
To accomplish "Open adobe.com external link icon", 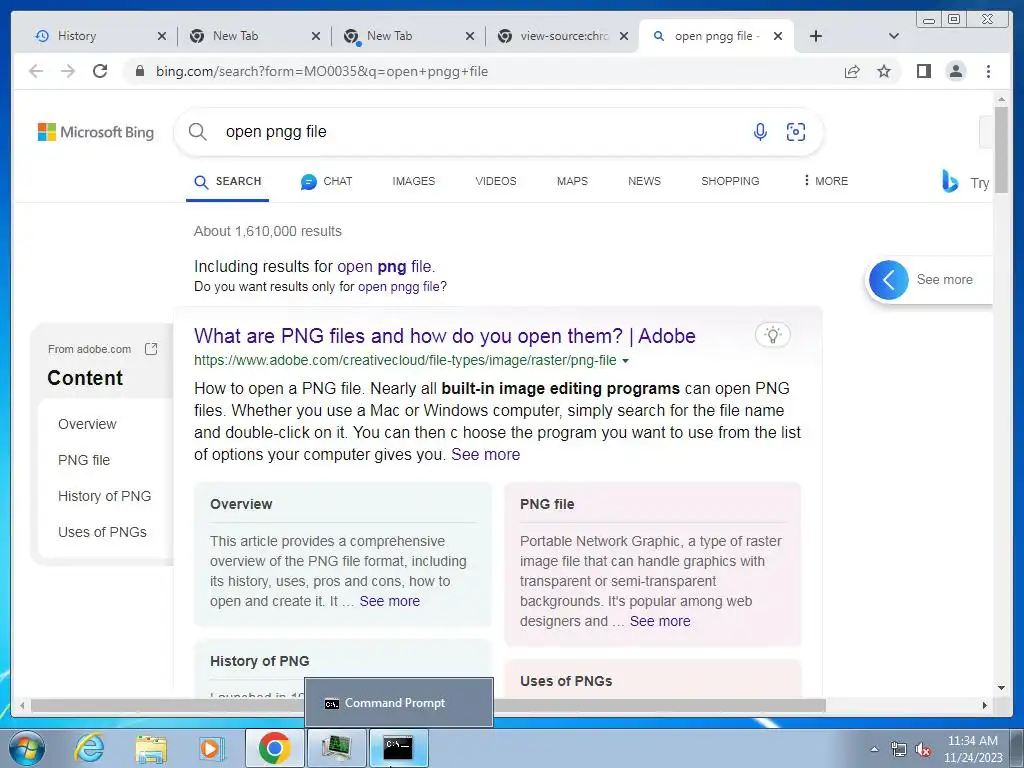I will (x=151, y=349).
